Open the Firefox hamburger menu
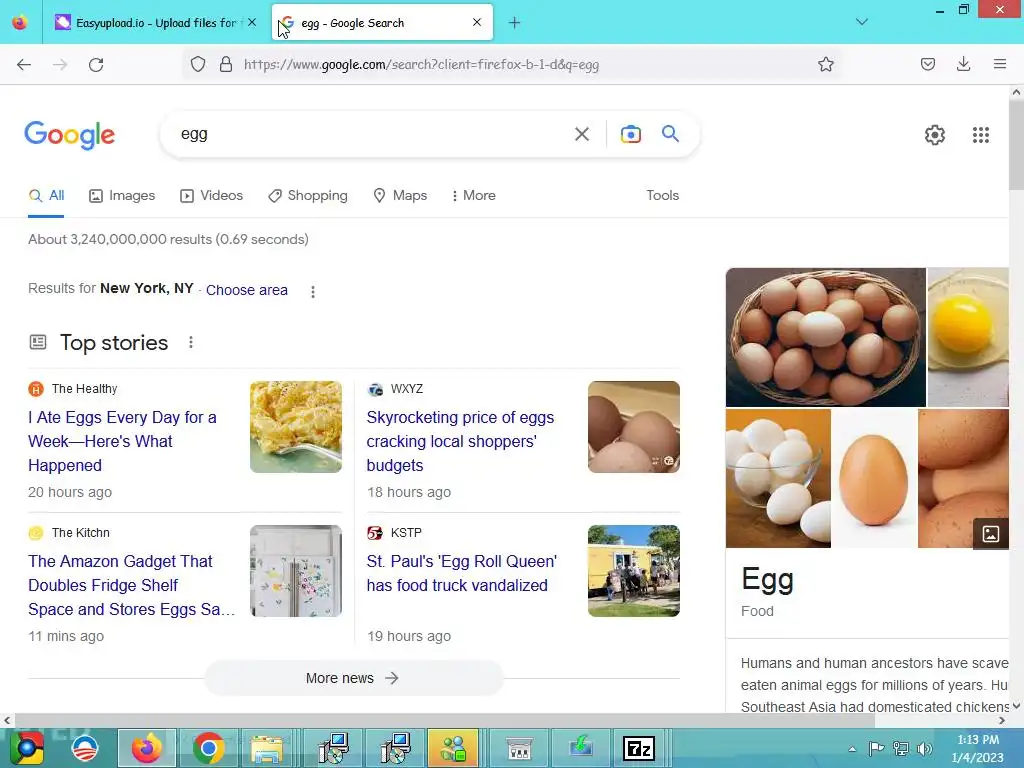This screenshot has height=768, width=1024. coord(999,64)
